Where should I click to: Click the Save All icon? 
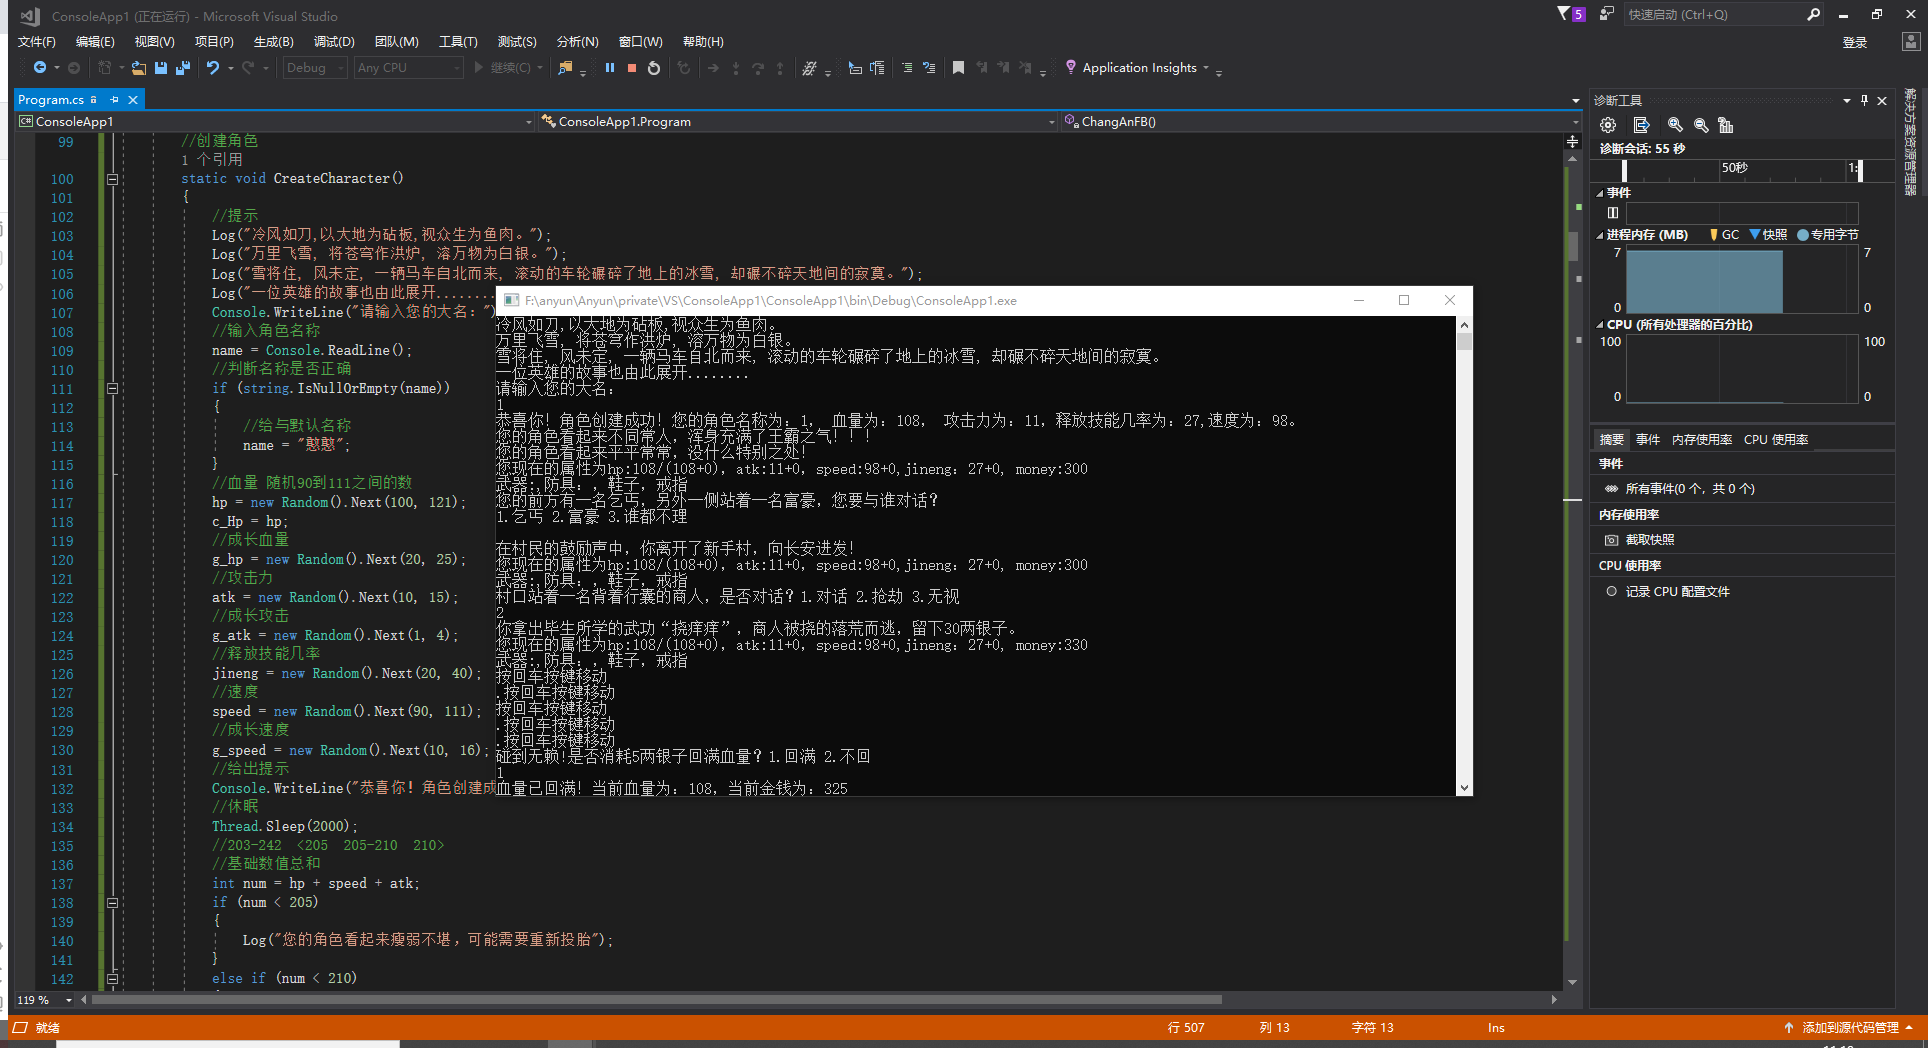(x=183, y=68)
